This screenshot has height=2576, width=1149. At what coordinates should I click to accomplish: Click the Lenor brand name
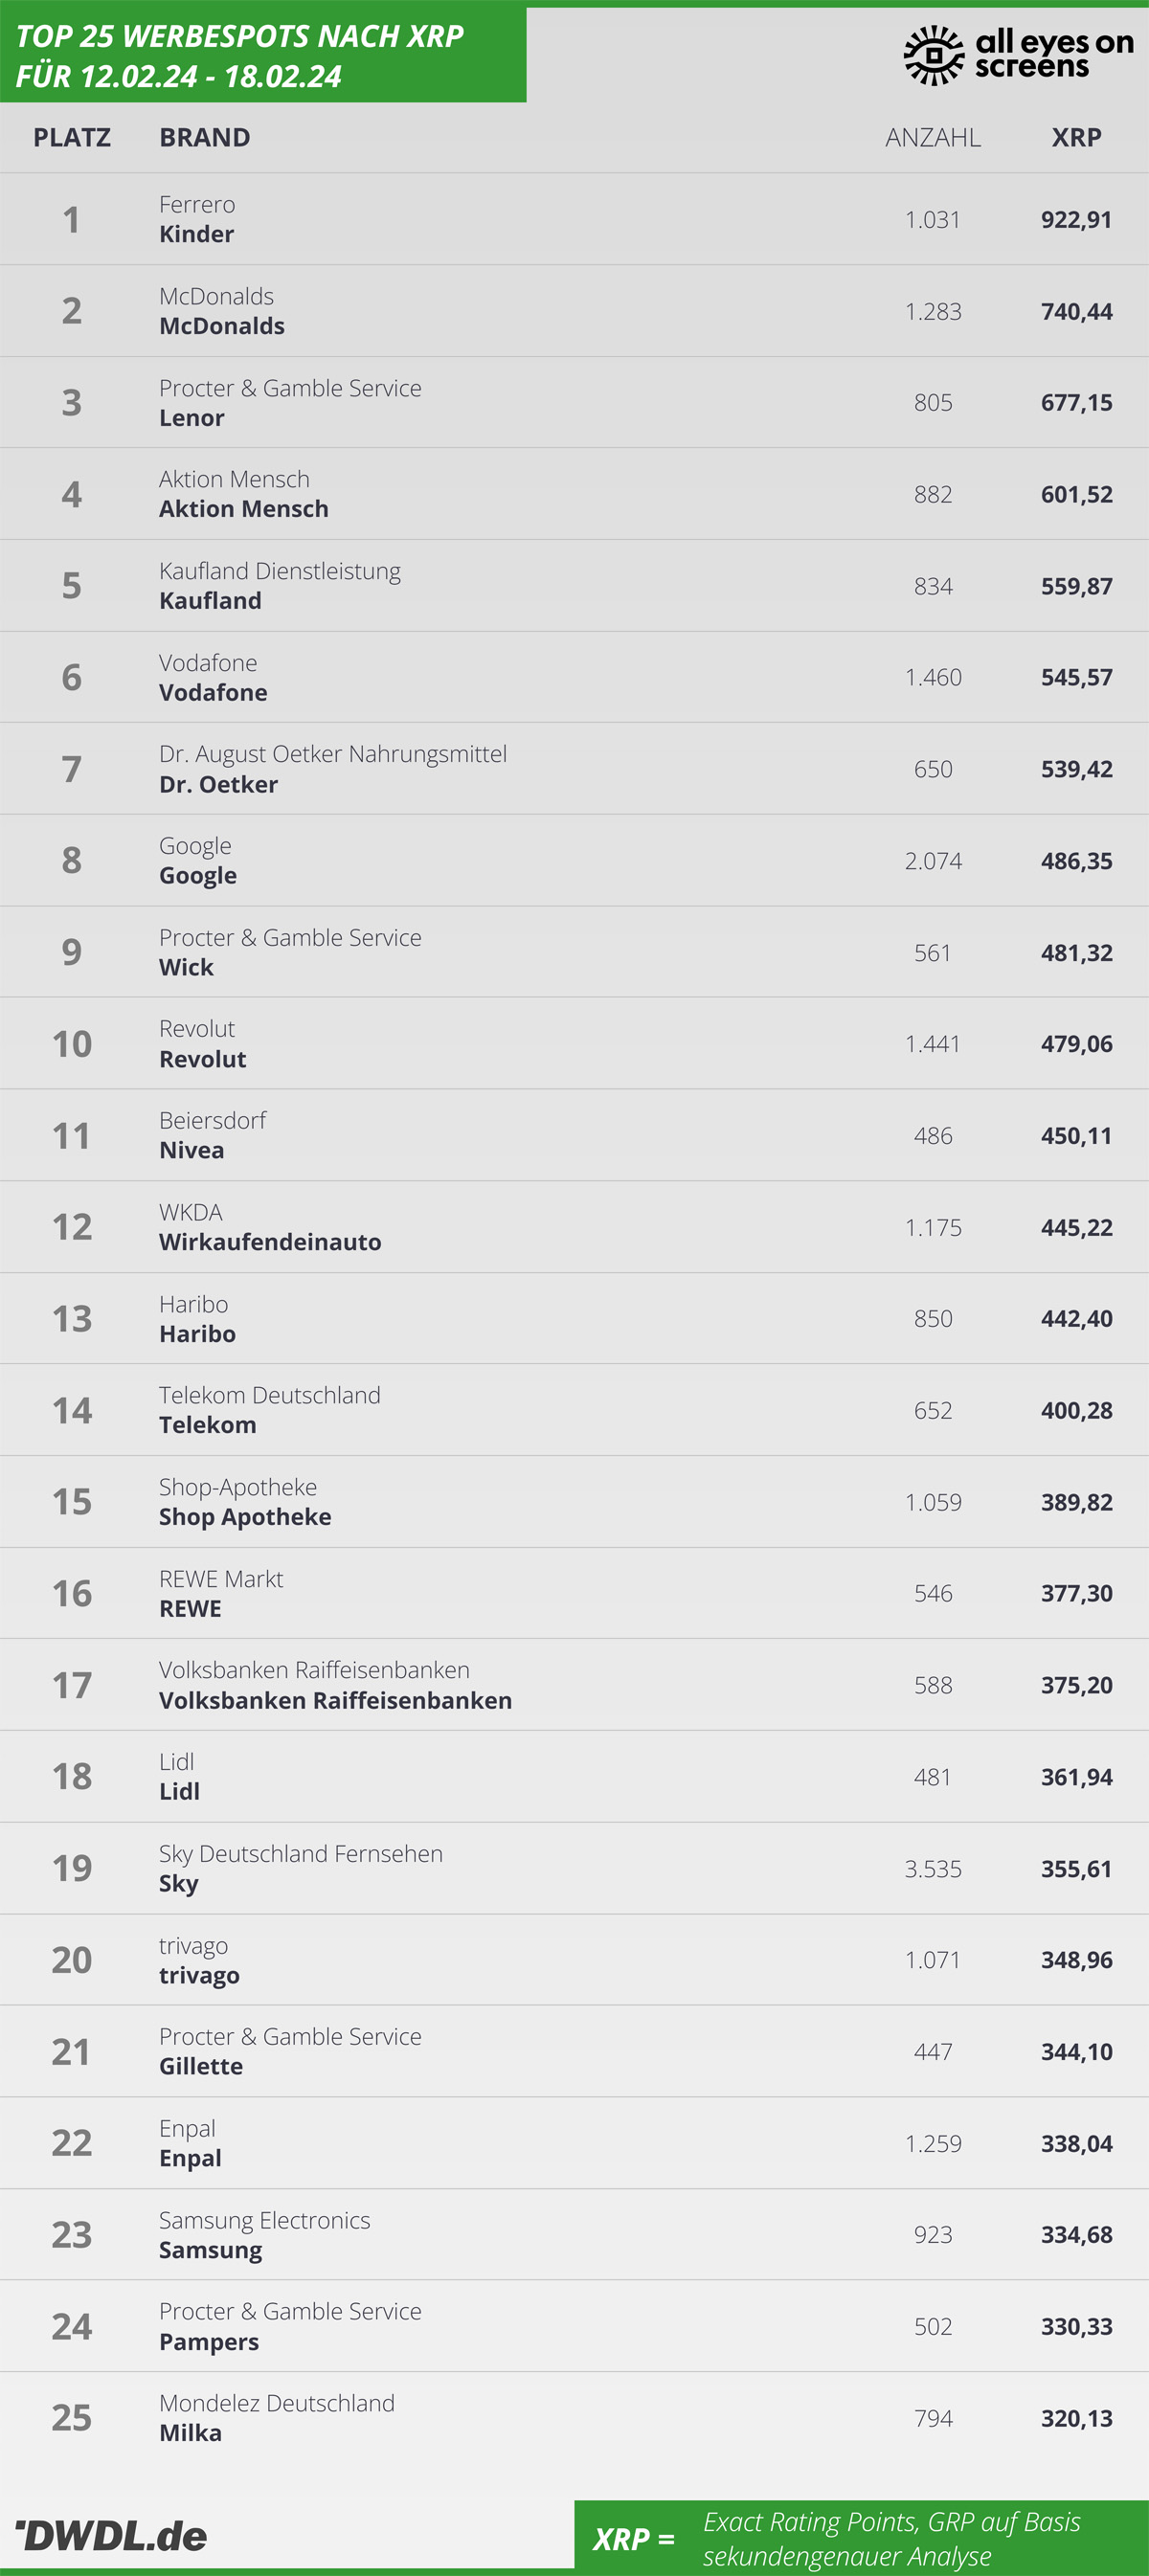pyautogui.click(x=192, y=418)
